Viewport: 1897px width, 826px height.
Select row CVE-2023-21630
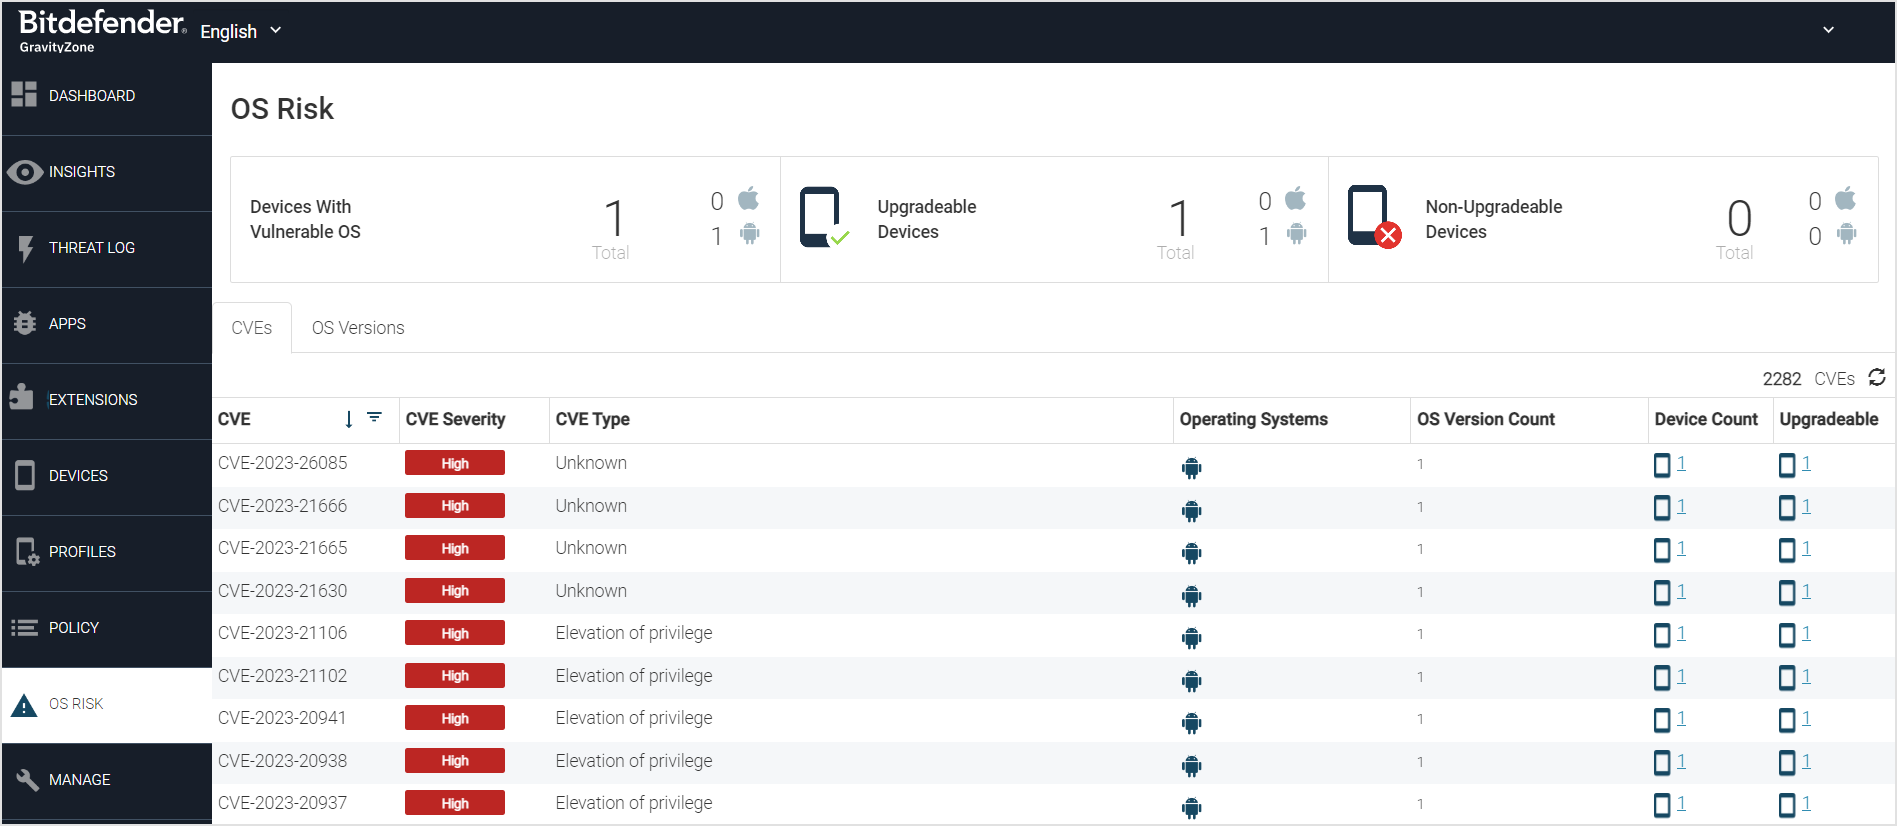1054,592
